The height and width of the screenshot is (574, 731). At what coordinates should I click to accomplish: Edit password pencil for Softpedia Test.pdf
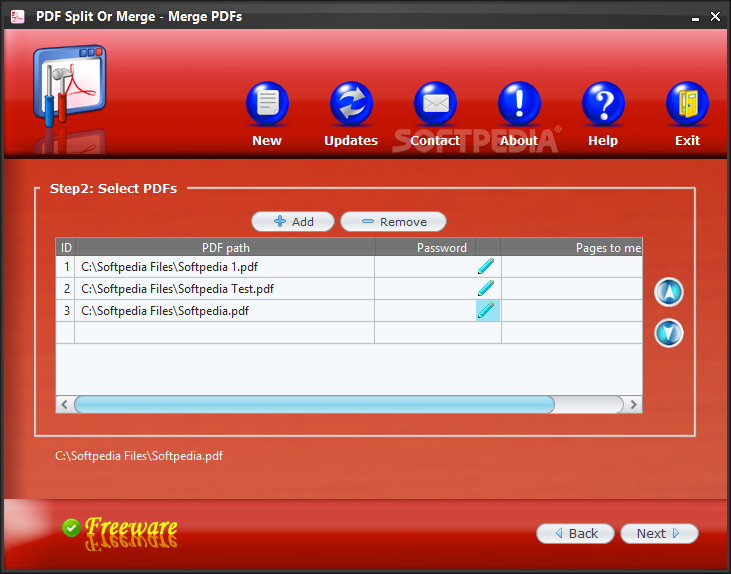pyautogui.click(x=486, y=288)
